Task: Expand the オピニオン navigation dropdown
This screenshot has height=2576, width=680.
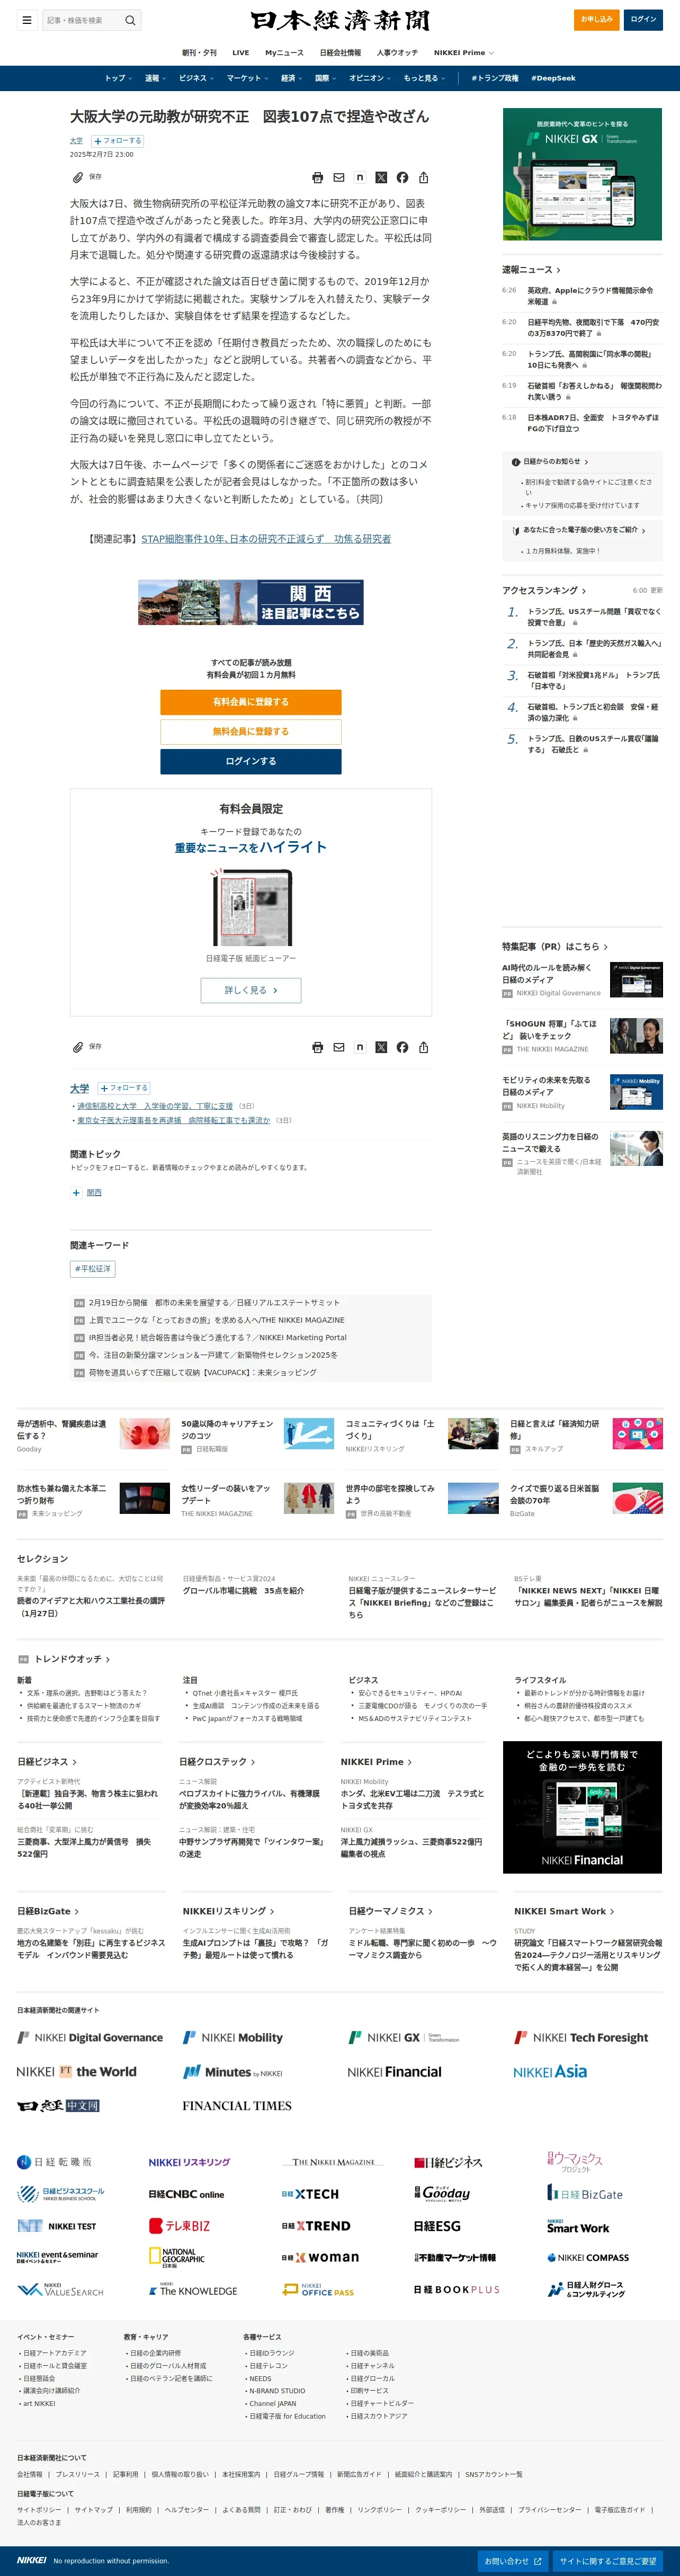Action: pyautogui.click(x=370, y=78)
